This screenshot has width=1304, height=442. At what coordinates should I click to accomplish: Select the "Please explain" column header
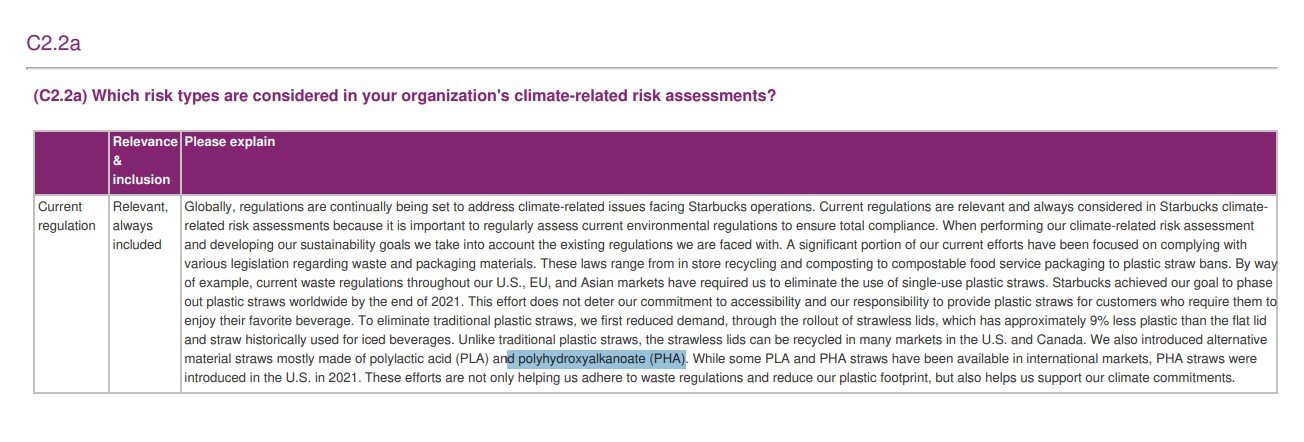pyautogui.click(x=229, y=142)
